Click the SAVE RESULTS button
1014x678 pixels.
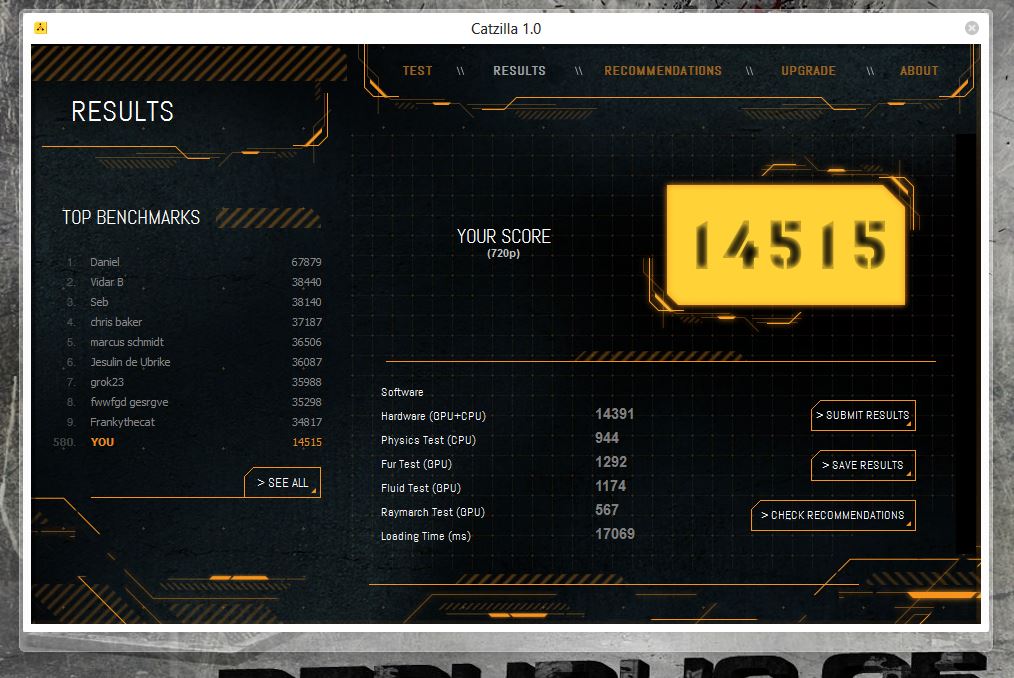[863, 465]
